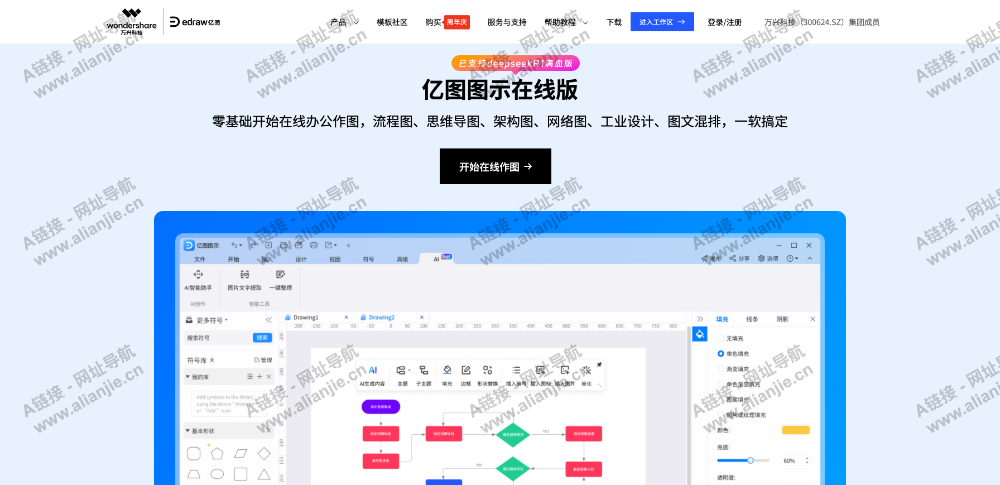
Task: Pin the floating toolbar
Action: click(x=599, y=365)
